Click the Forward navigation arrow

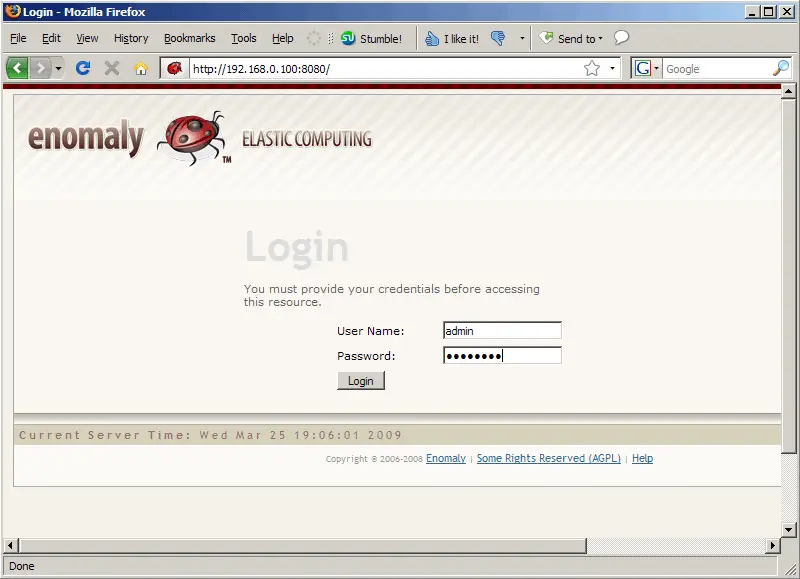[x=40, y=68]
